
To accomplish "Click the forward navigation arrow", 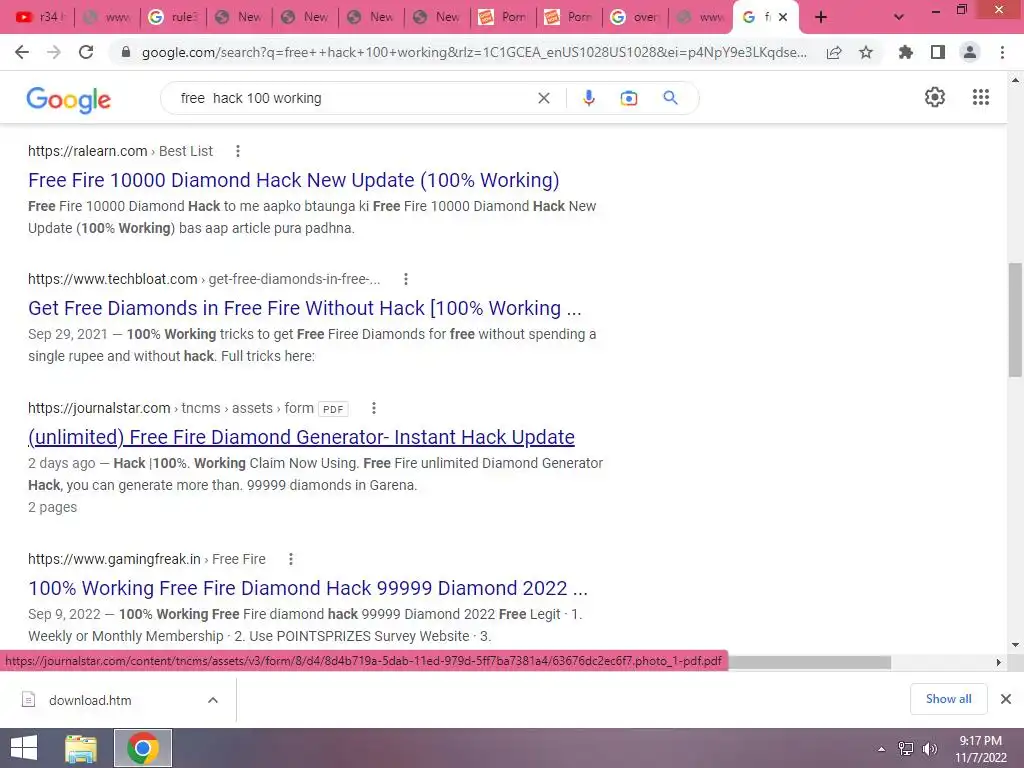I will (54, 52).
